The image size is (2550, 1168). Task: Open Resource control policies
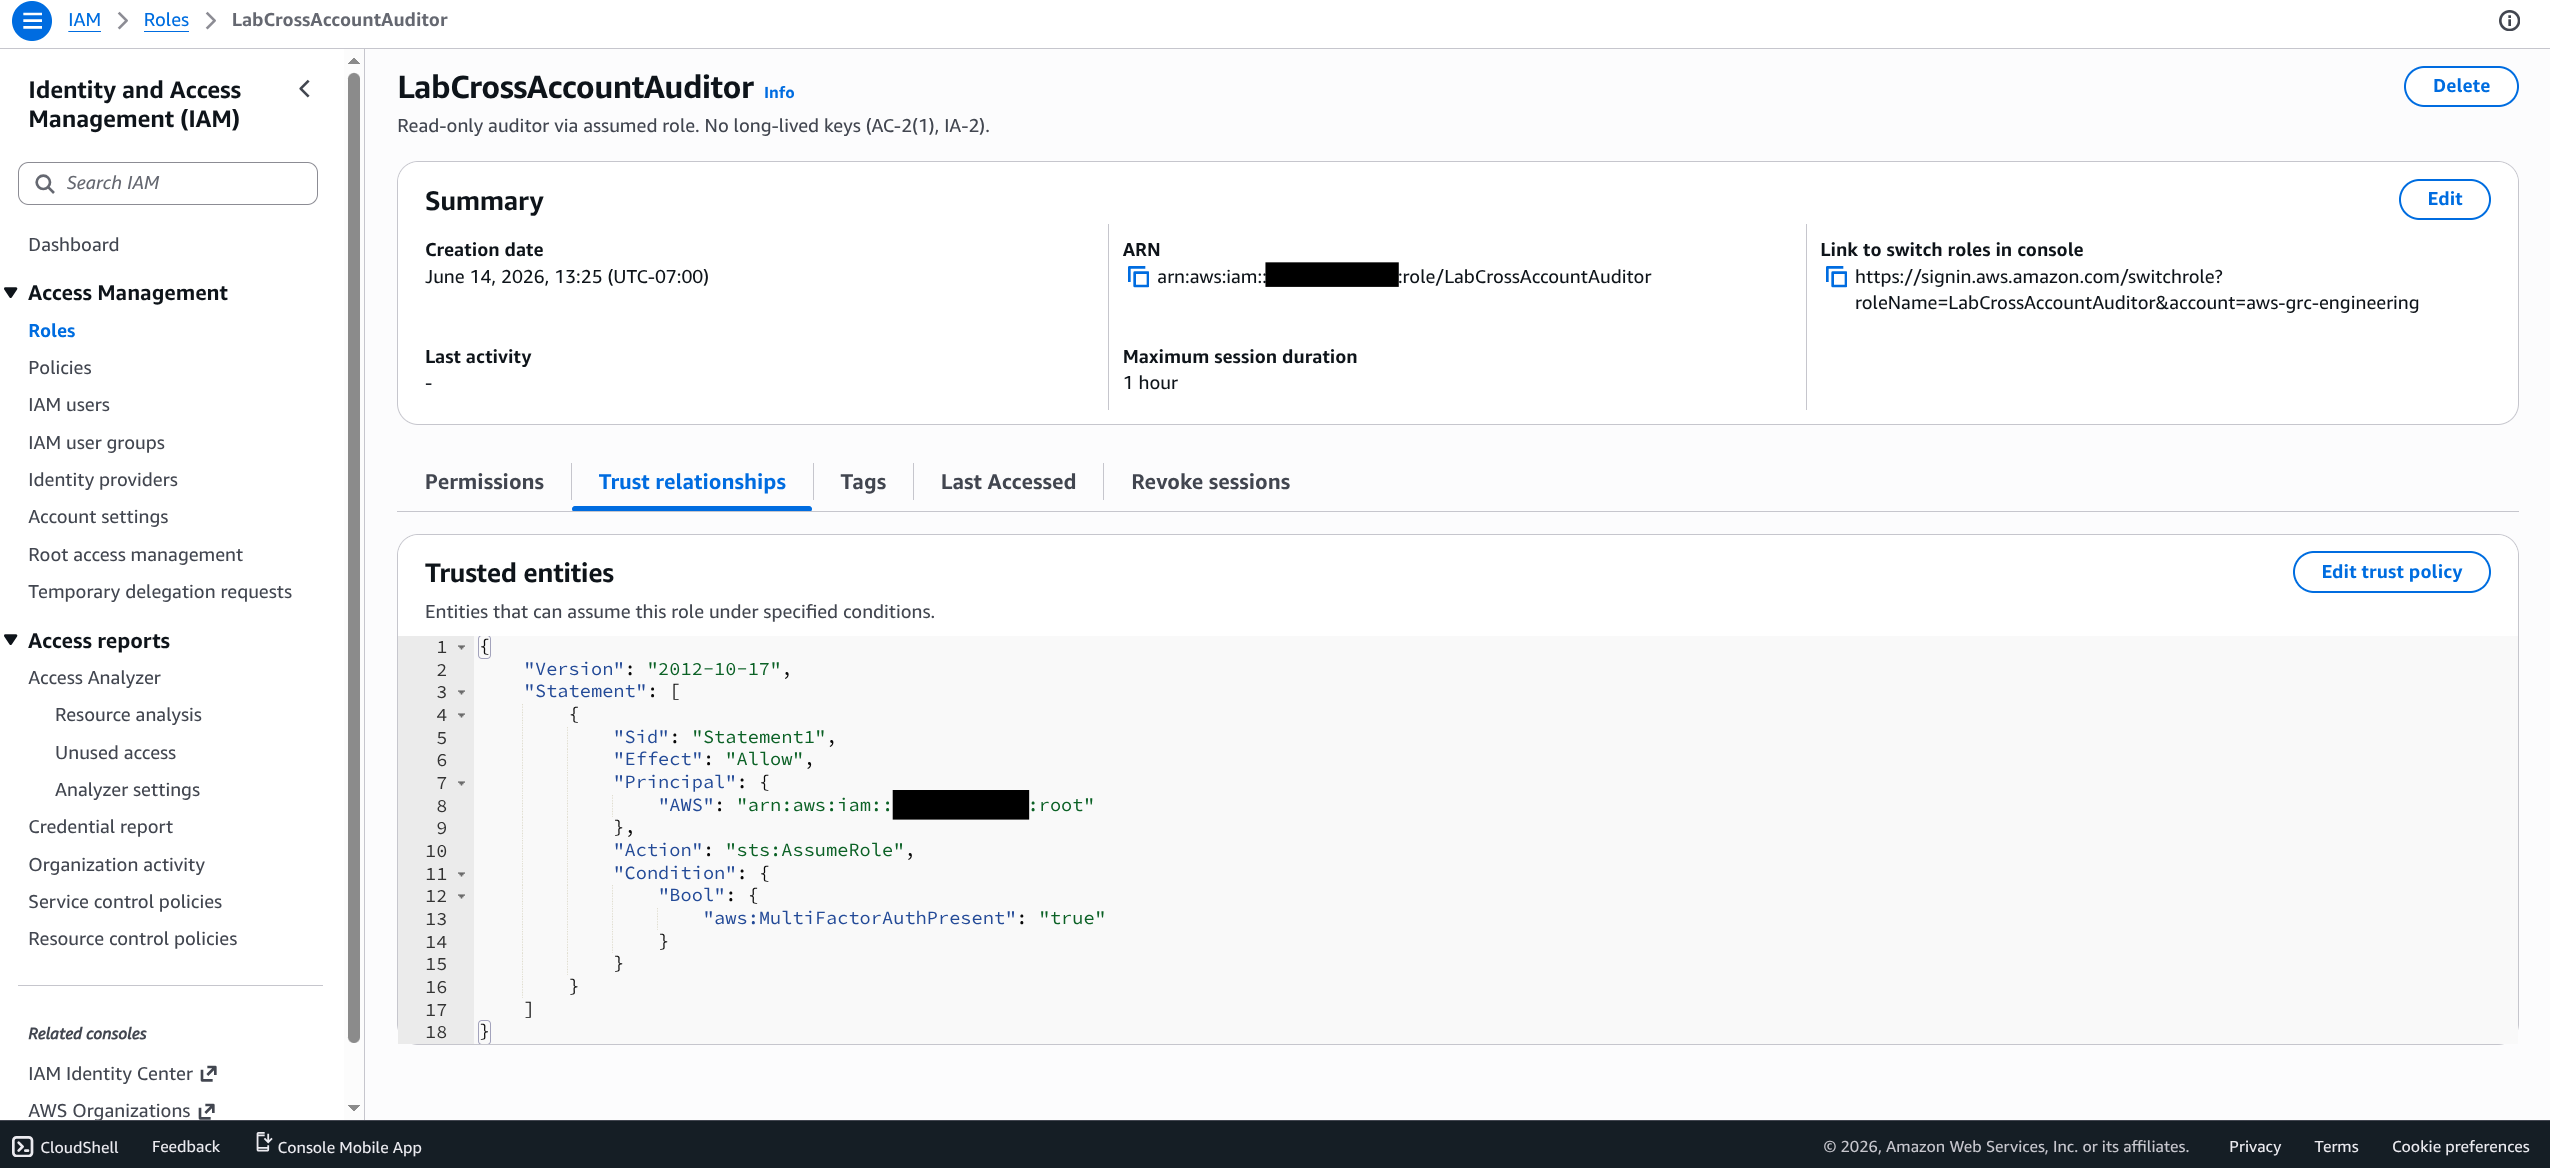tap(133, 938)
